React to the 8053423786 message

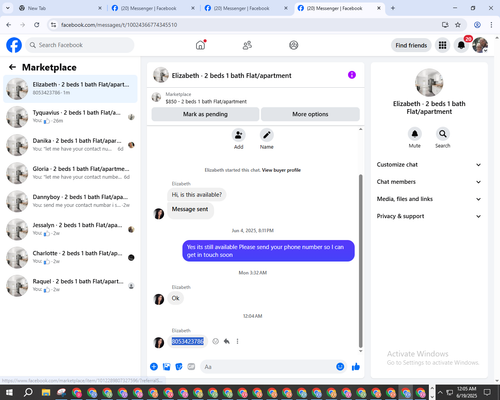tap(216, 341)
